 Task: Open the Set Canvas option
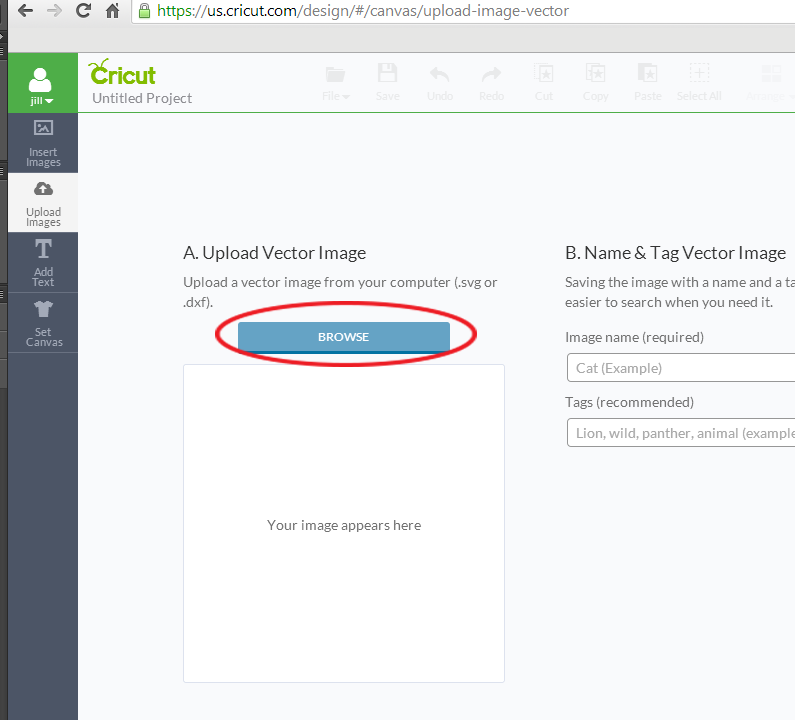43,322
